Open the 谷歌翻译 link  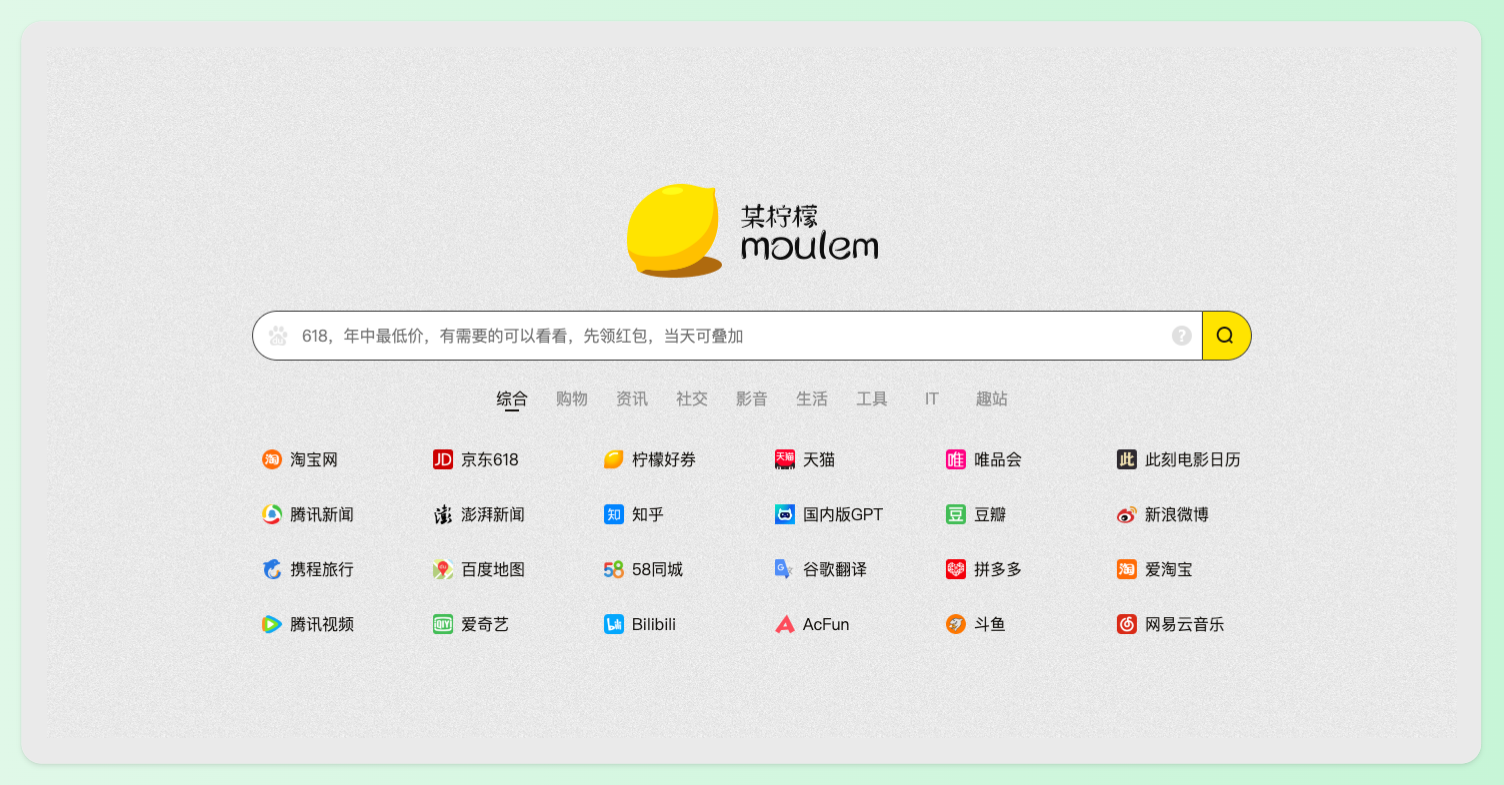click(835, 570)
